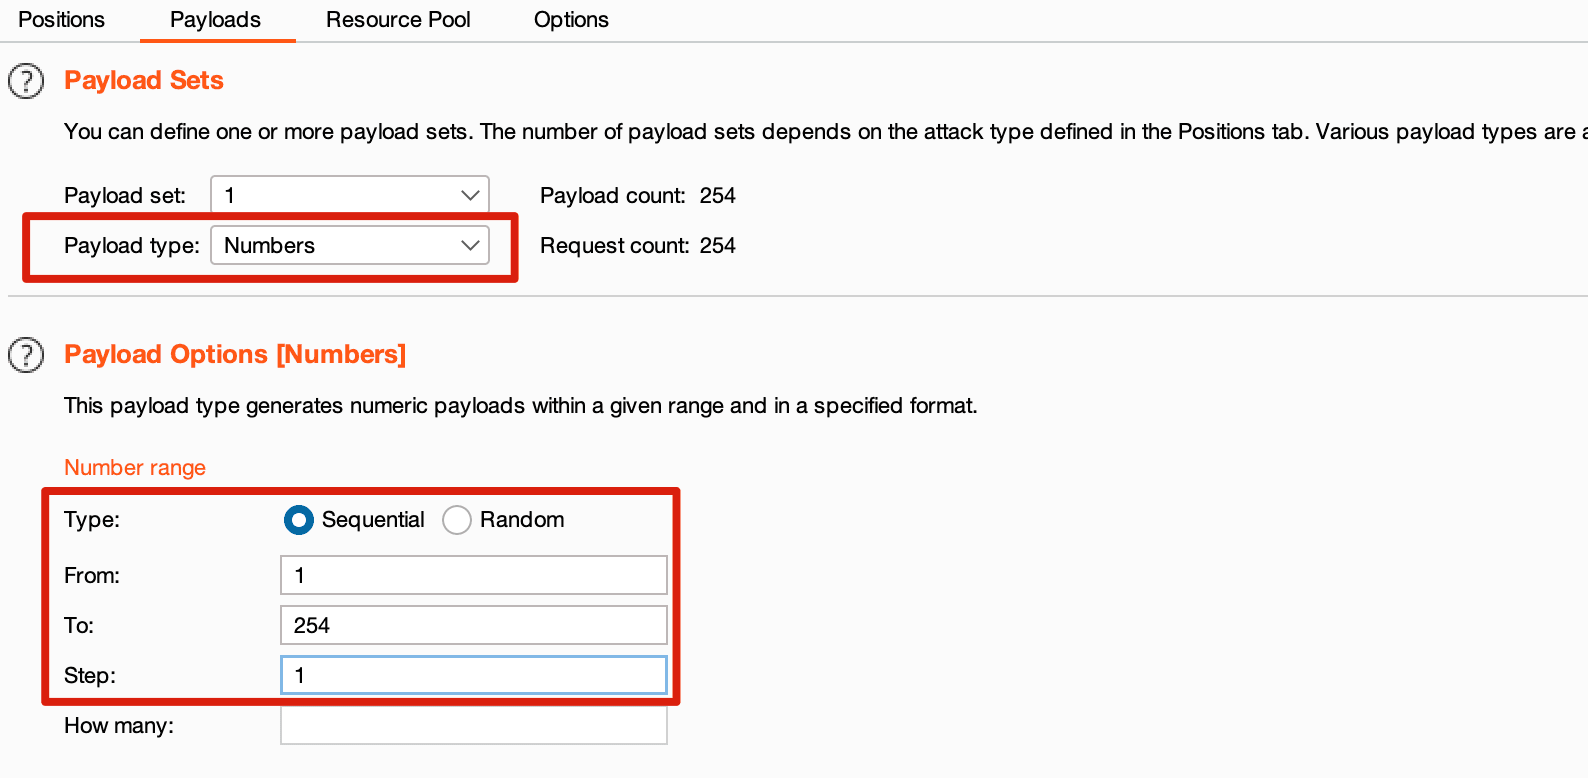Screen dimensions: 1588x778
Task: Switch to the Payloads tab
Action: pyautogui.click(x=215, y=20)
